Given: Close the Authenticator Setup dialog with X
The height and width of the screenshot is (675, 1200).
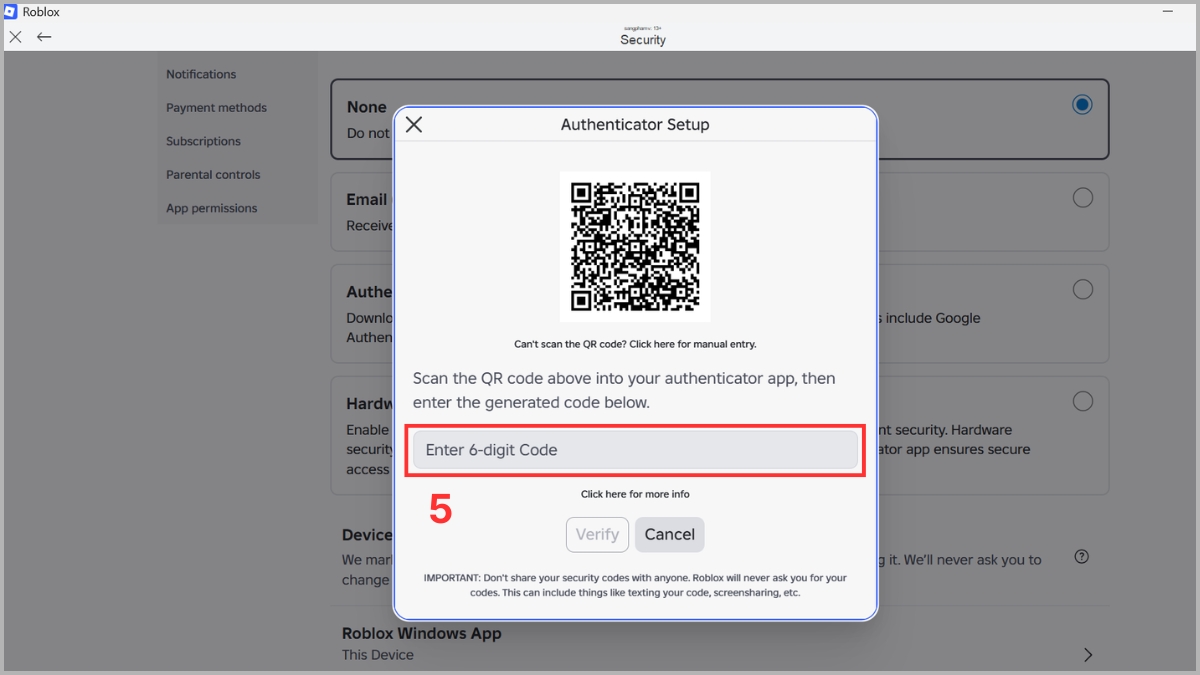Looking at the screenshot, I should click(x=414, y=125).
